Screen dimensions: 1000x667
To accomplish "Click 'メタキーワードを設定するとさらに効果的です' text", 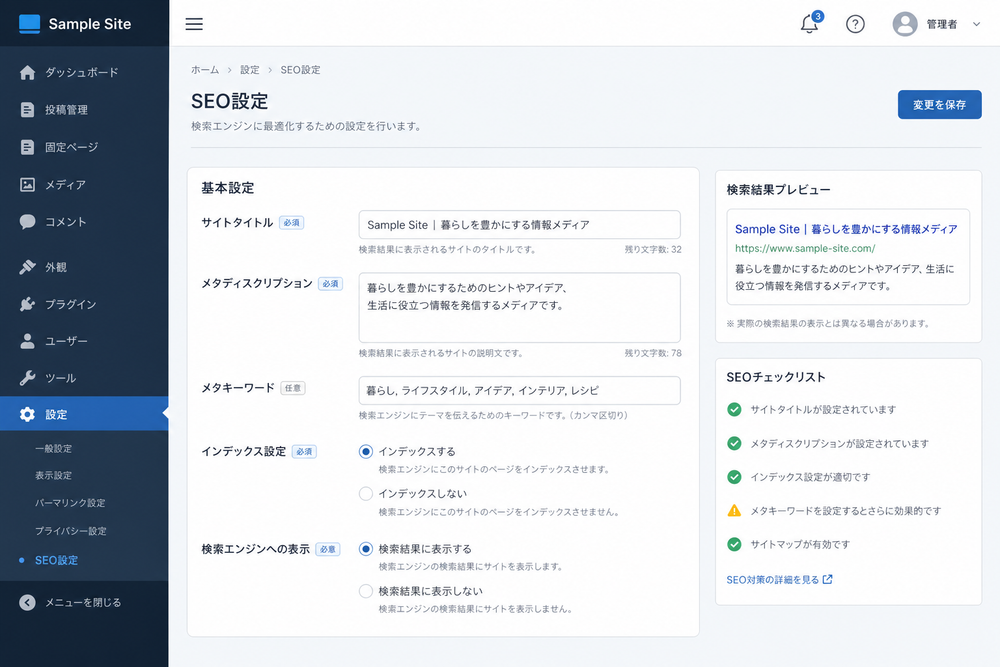I will pyautogui.click(x=846, y=511).
